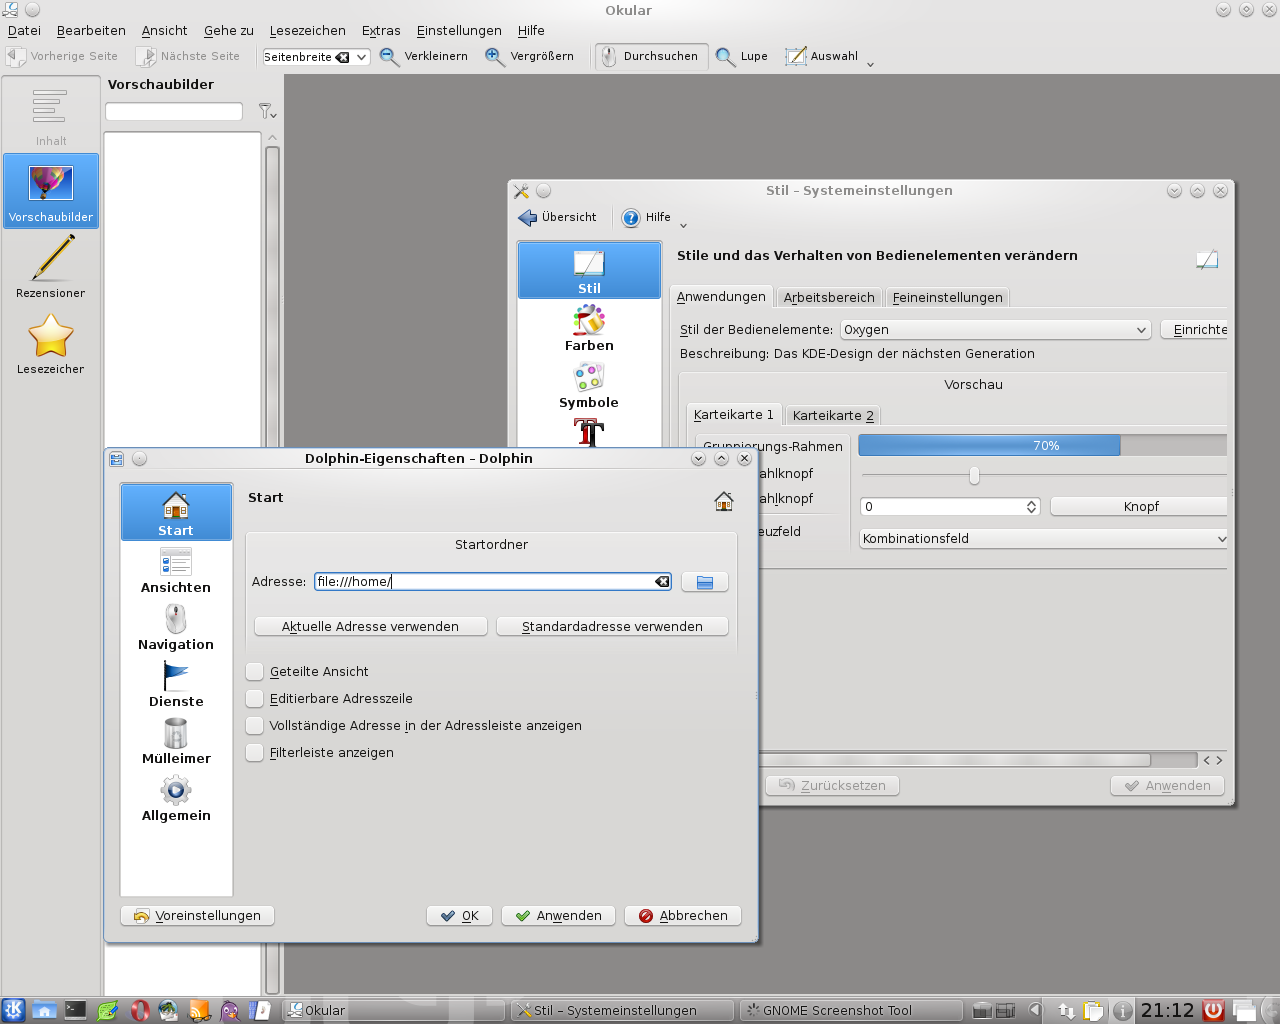Click the spin box arrows of the 0 field
1280x1024 pixels.
click(x=1032, y=507)
